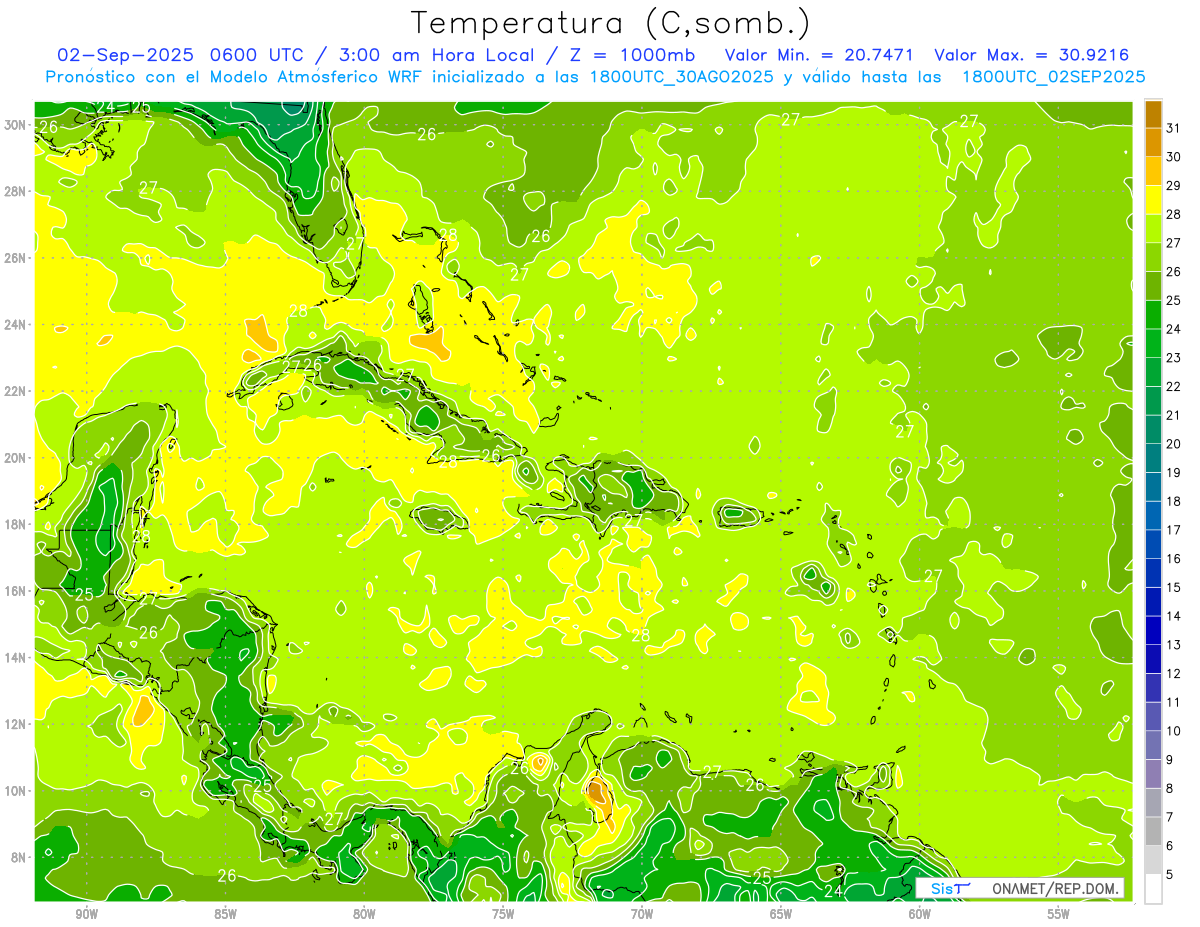Click the colorbar value "12"
This screenshot has height=927, width=1200.
click(x=1174, y=673)
